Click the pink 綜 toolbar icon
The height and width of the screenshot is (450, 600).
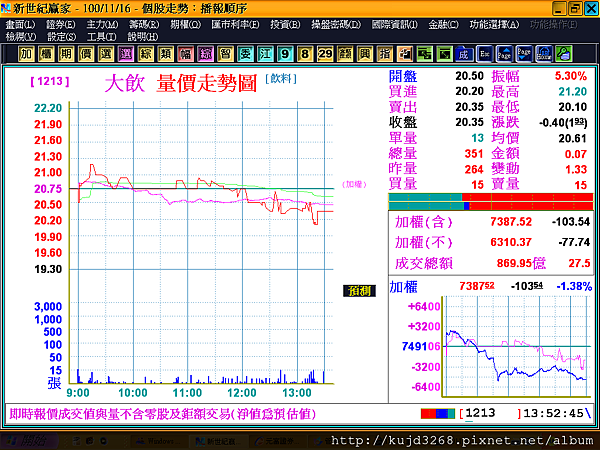[x=205, y=54]
